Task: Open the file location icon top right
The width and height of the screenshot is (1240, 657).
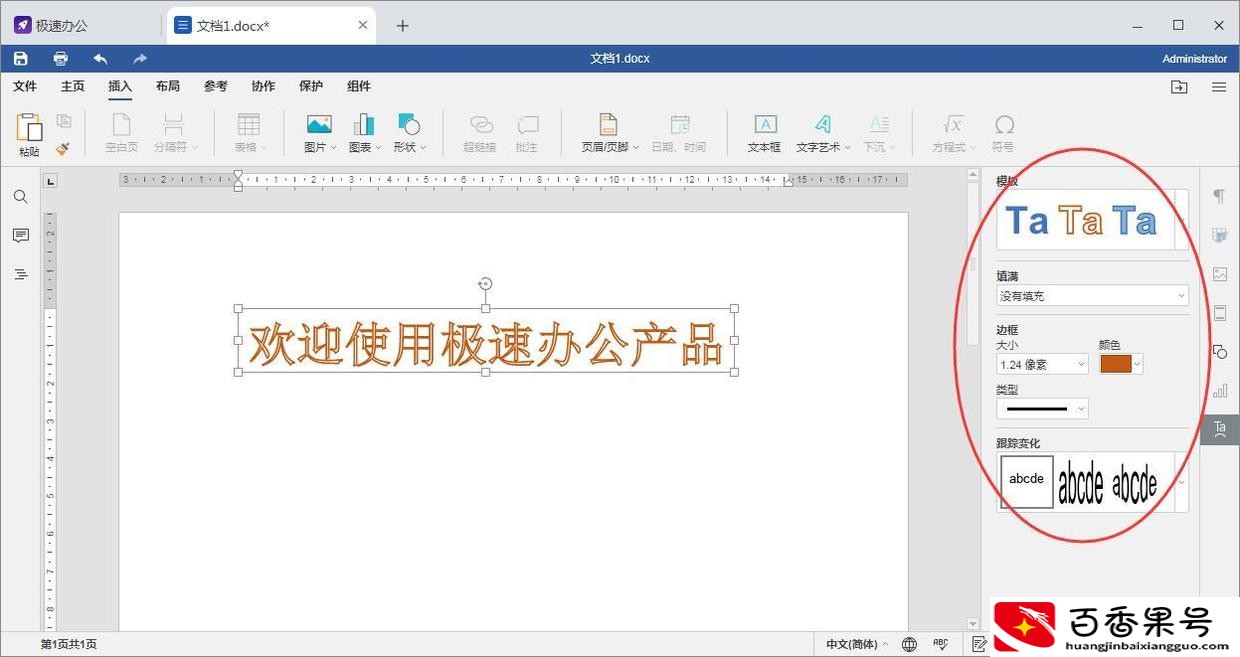Action: (1179, 87)
